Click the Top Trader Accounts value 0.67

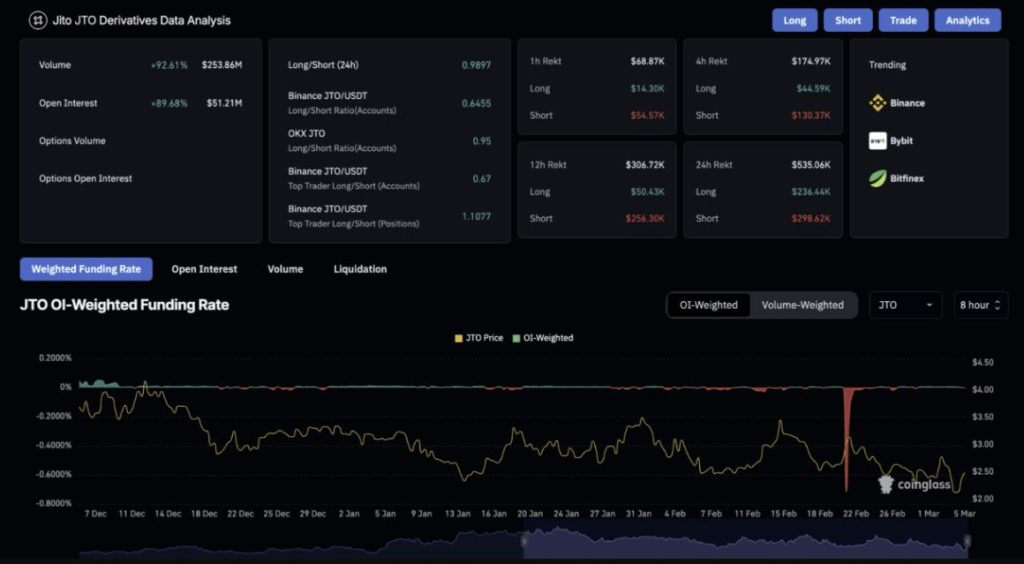482,178
